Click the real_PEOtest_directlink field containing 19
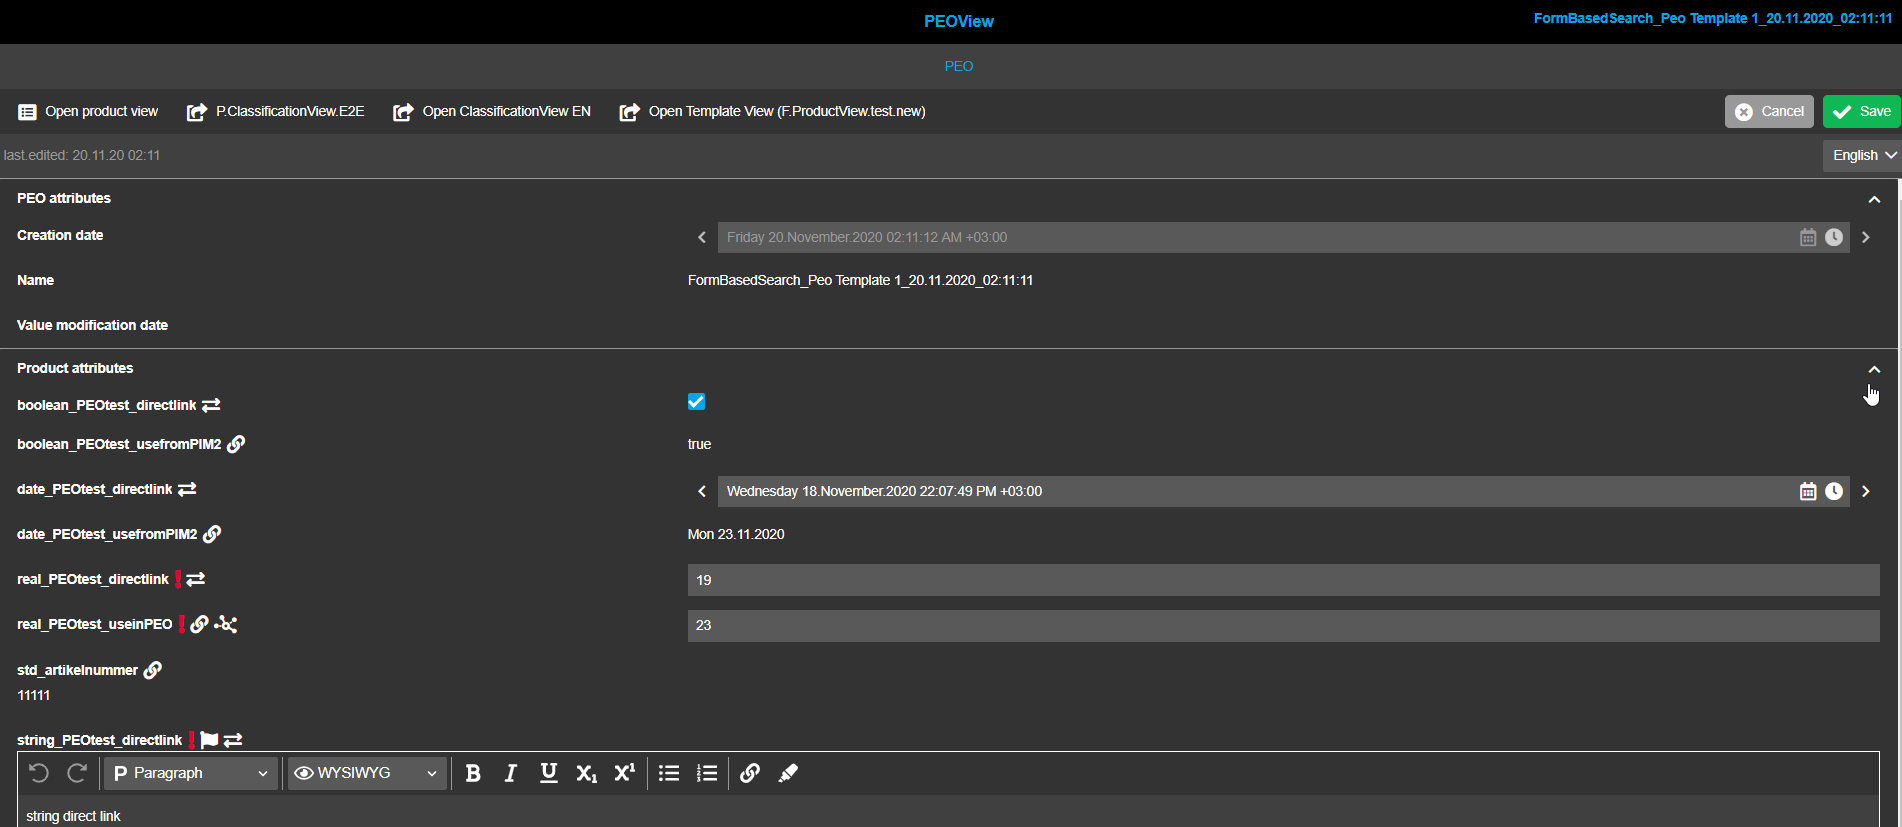This screenshot has width=1902, height=827. tap(1284, 580)
